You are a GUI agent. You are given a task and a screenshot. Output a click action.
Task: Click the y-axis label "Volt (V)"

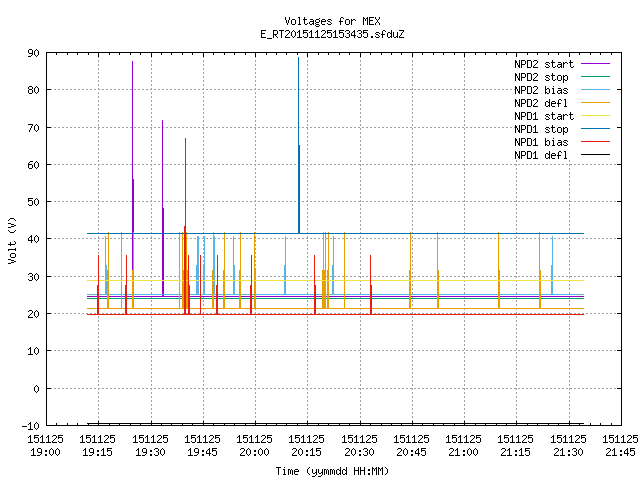coord(12,240)
